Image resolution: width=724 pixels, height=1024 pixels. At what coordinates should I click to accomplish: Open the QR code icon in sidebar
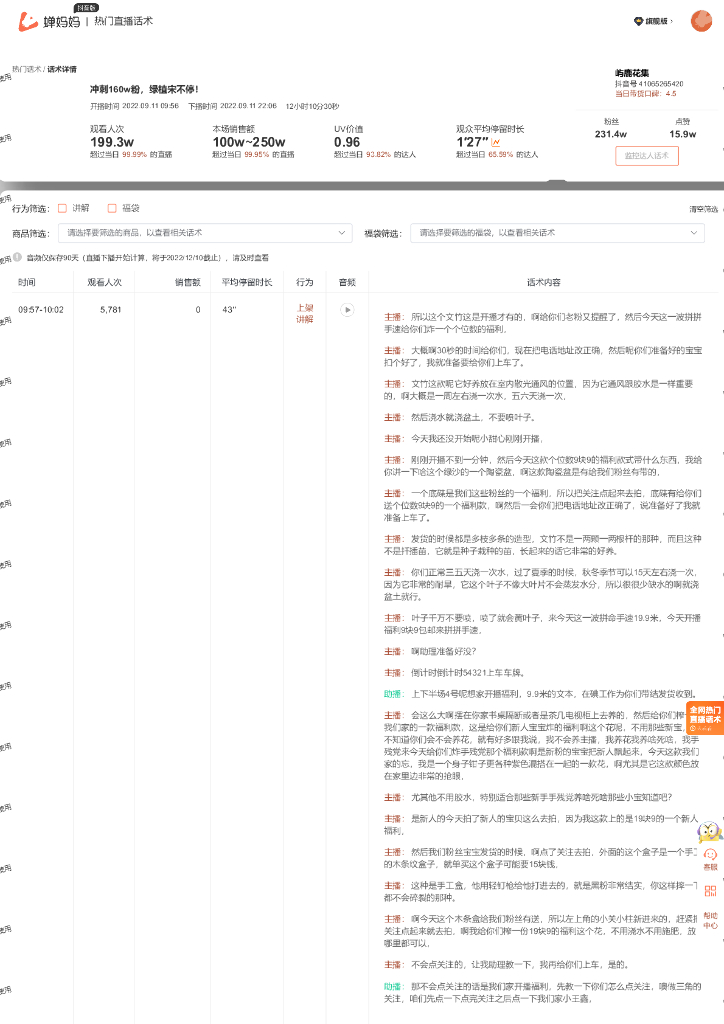[710, 891]
